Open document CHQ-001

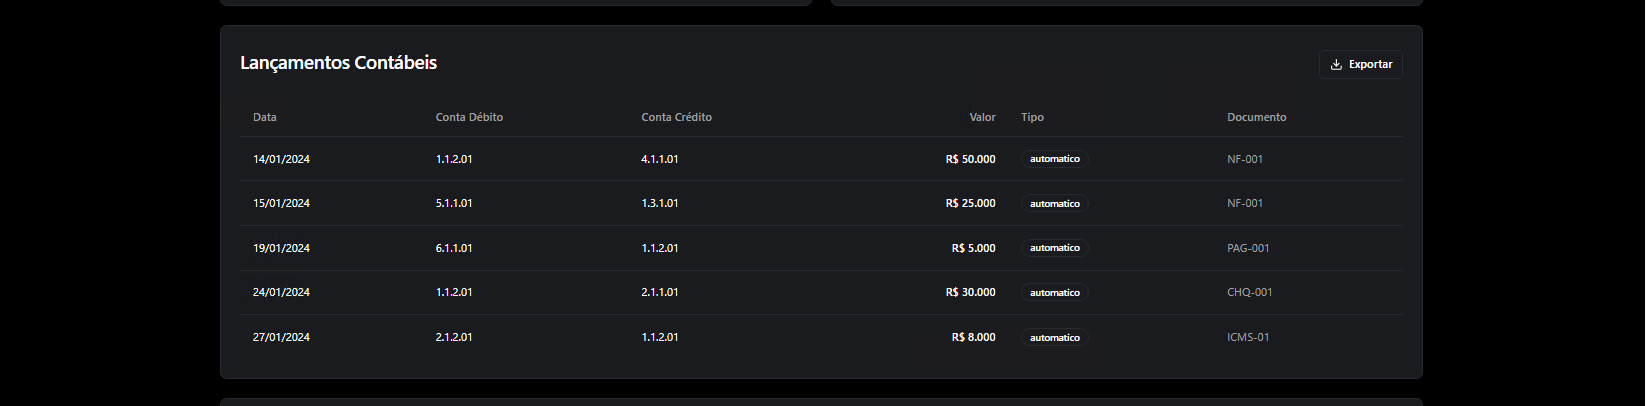click(x=1250, y=293)
